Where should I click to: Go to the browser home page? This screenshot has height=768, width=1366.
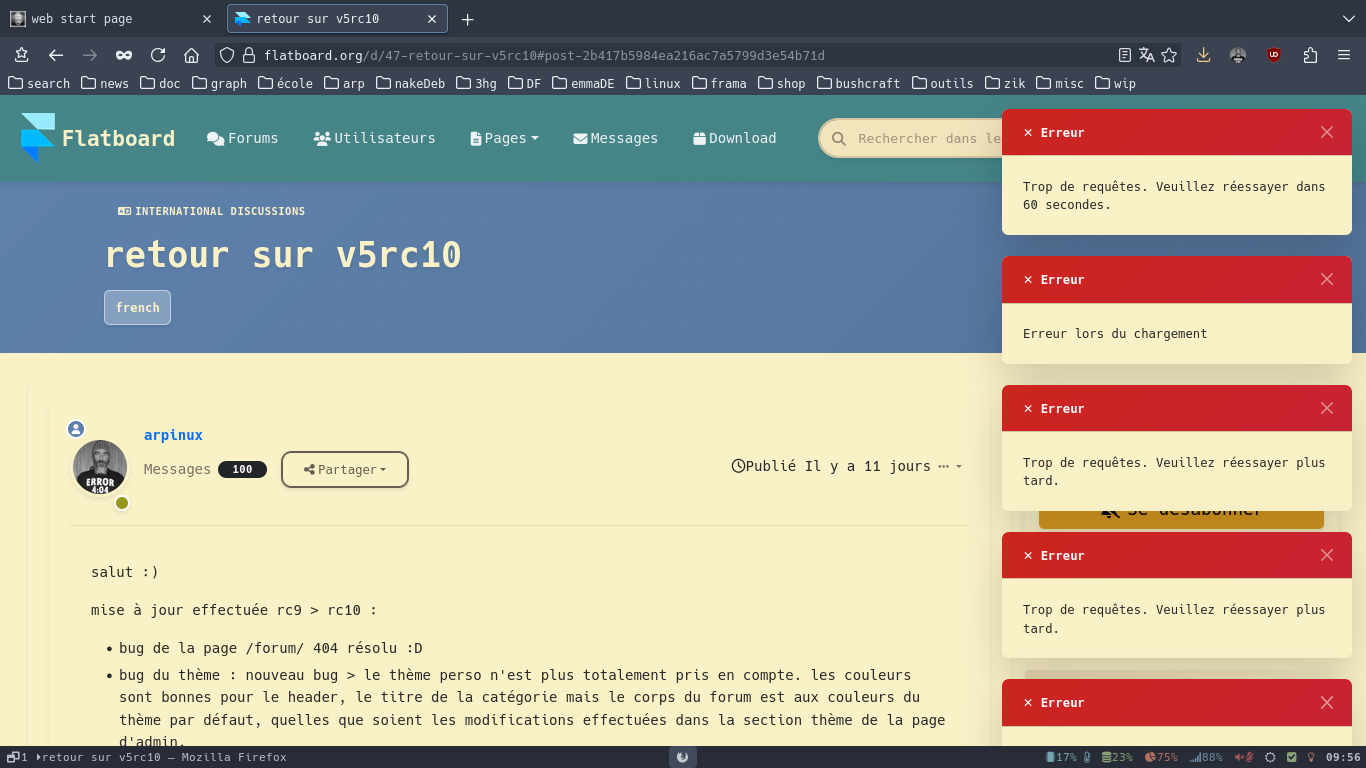(192, 55)
